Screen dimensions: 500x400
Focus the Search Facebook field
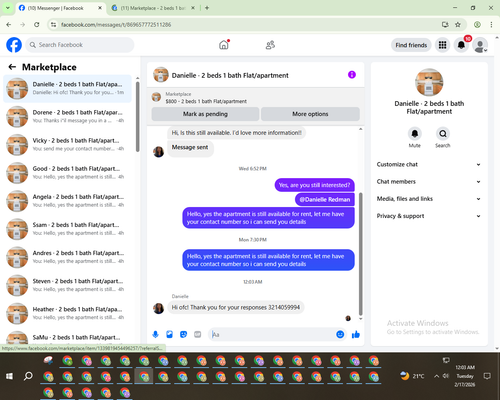pyautogui.click(x=80, y=45)
